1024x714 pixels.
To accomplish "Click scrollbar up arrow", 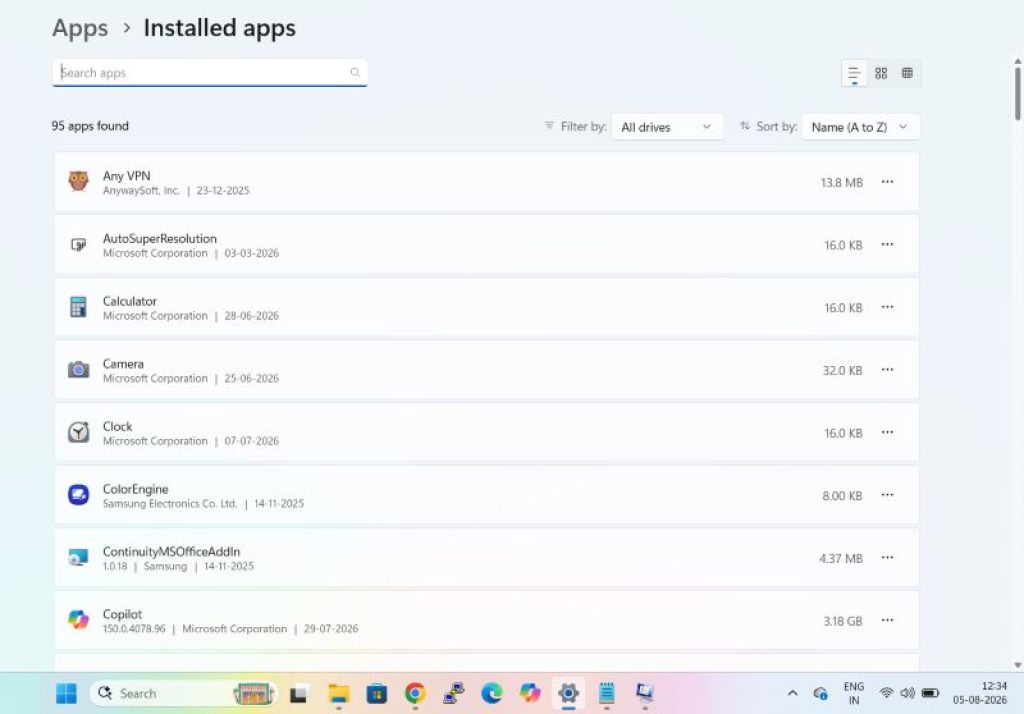I will (1017, 61).
